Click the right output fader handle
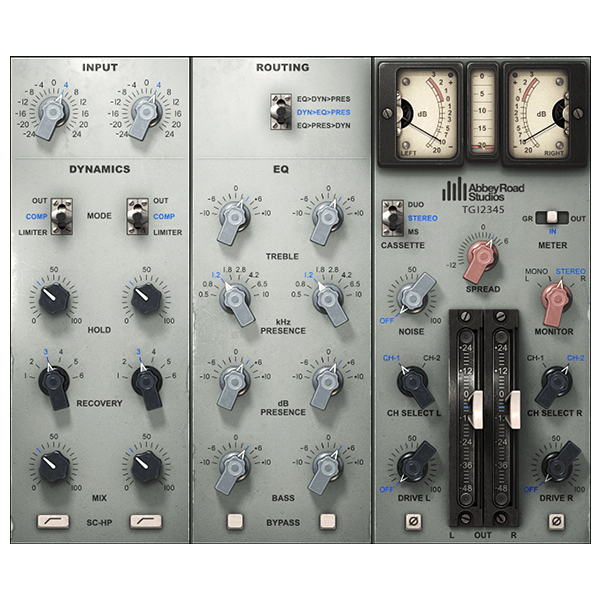600x600 pixels. click(x=513, y=409)
